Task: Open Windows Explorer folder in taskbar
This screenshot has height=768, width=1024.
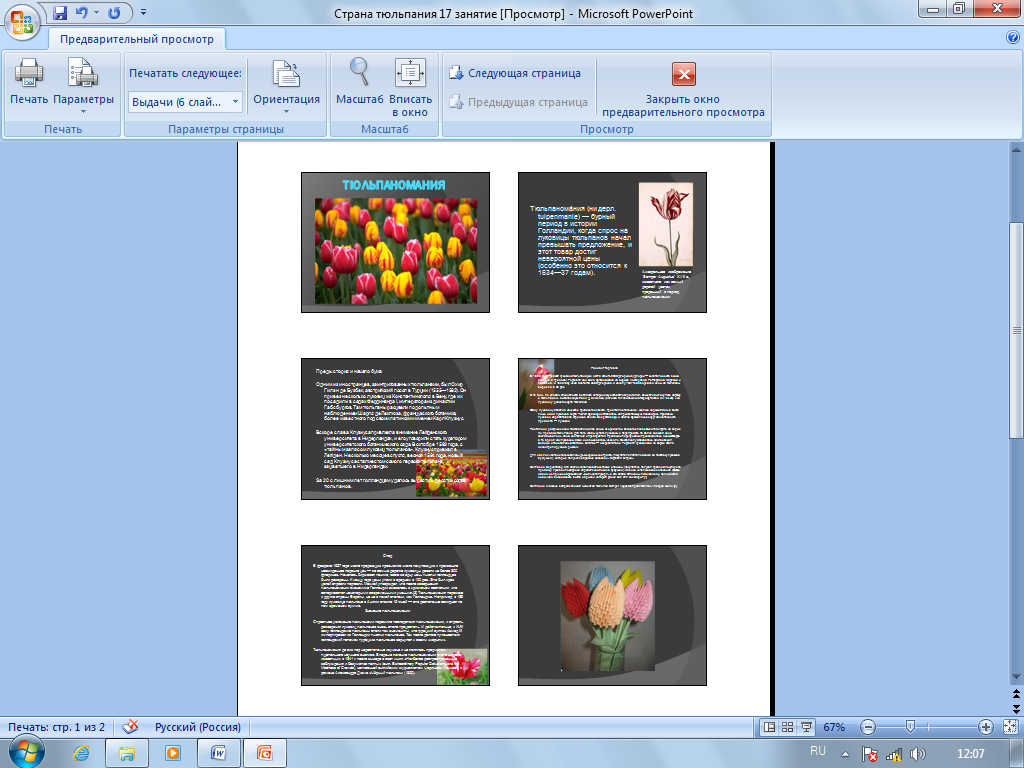Action: [x=127, y=753]
